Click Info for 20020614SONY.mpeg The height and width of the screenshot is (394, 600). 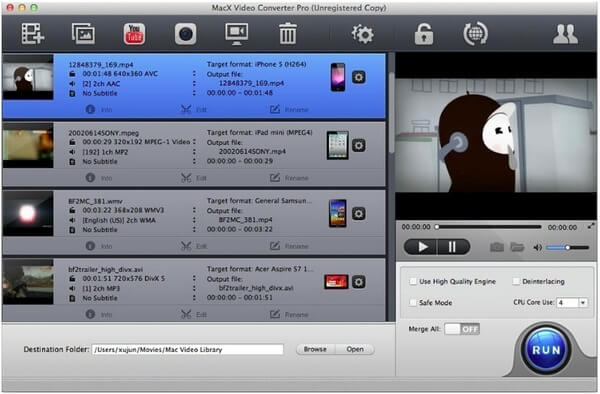[99, 178]
